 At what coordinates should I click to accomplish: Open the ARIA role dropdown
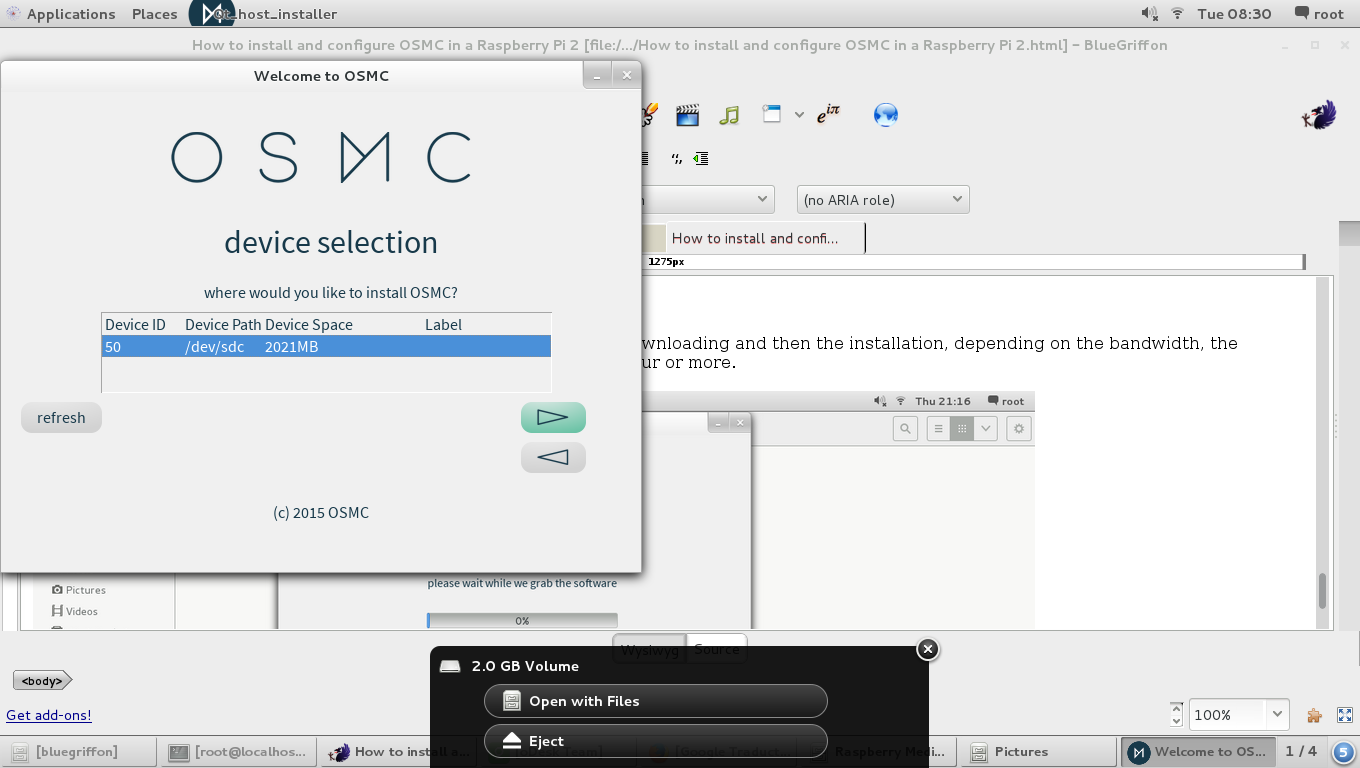[x=883, y=200]
